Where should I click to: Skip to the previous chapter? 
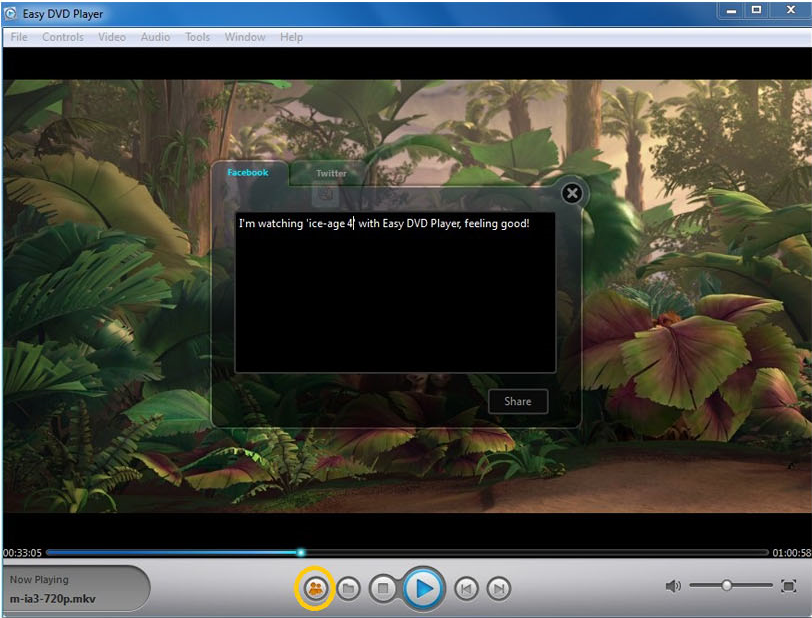(x=465, y=589)
